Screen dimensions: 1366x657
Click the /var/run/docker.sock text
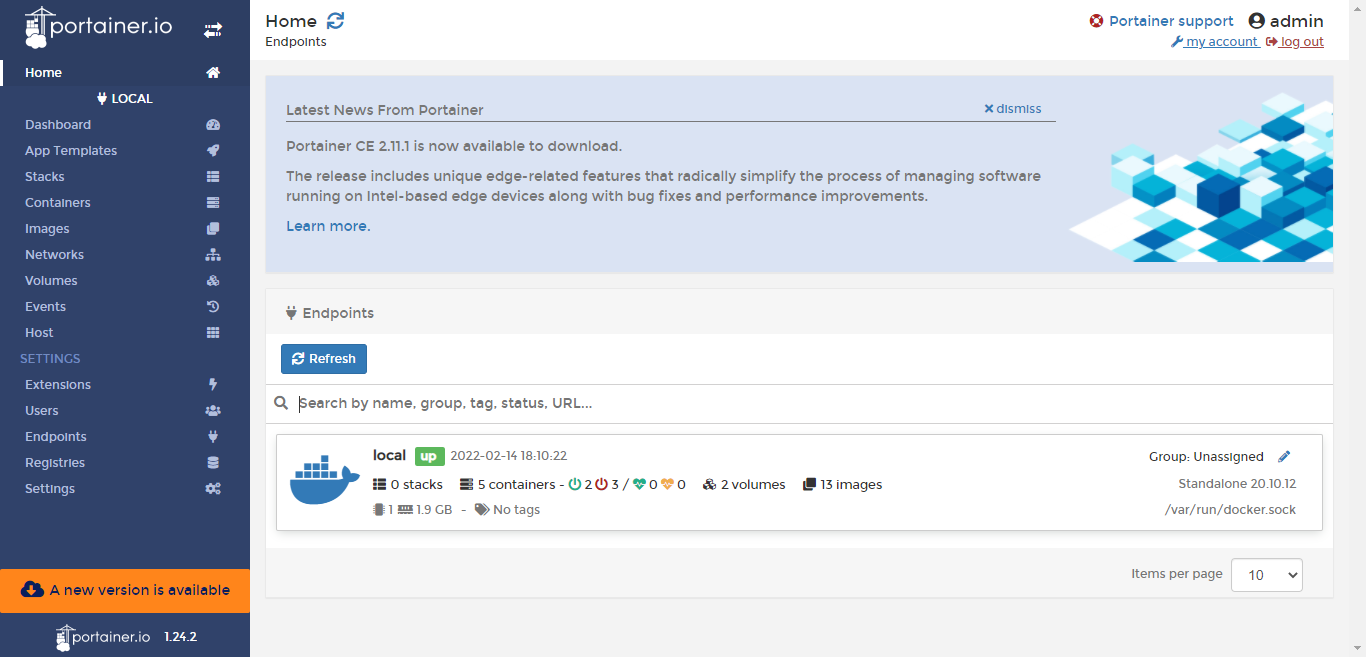pyautogui.click(x=1230, y=510)
